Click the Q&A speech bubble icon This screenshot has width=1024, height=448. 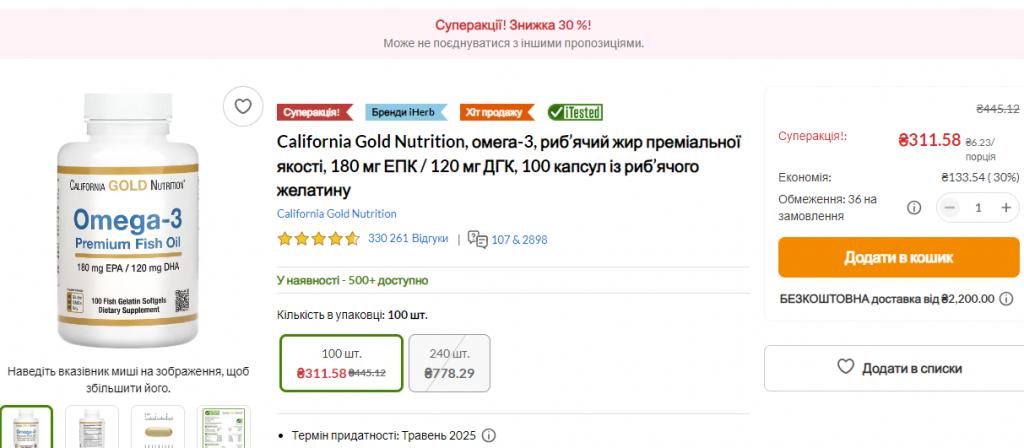pyautogui.click(x=477, y=239)
